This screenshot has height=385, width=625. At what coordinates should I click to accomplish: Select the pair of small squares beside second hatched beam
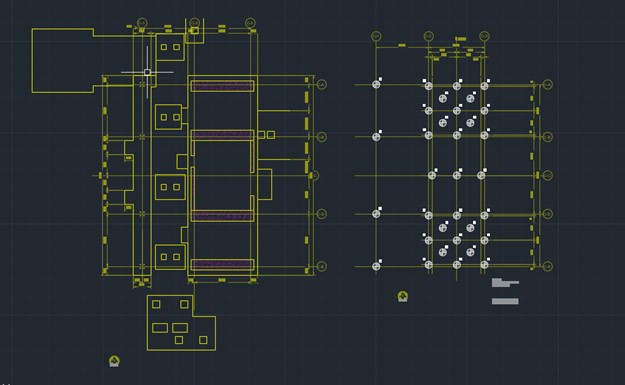[266, 135]
